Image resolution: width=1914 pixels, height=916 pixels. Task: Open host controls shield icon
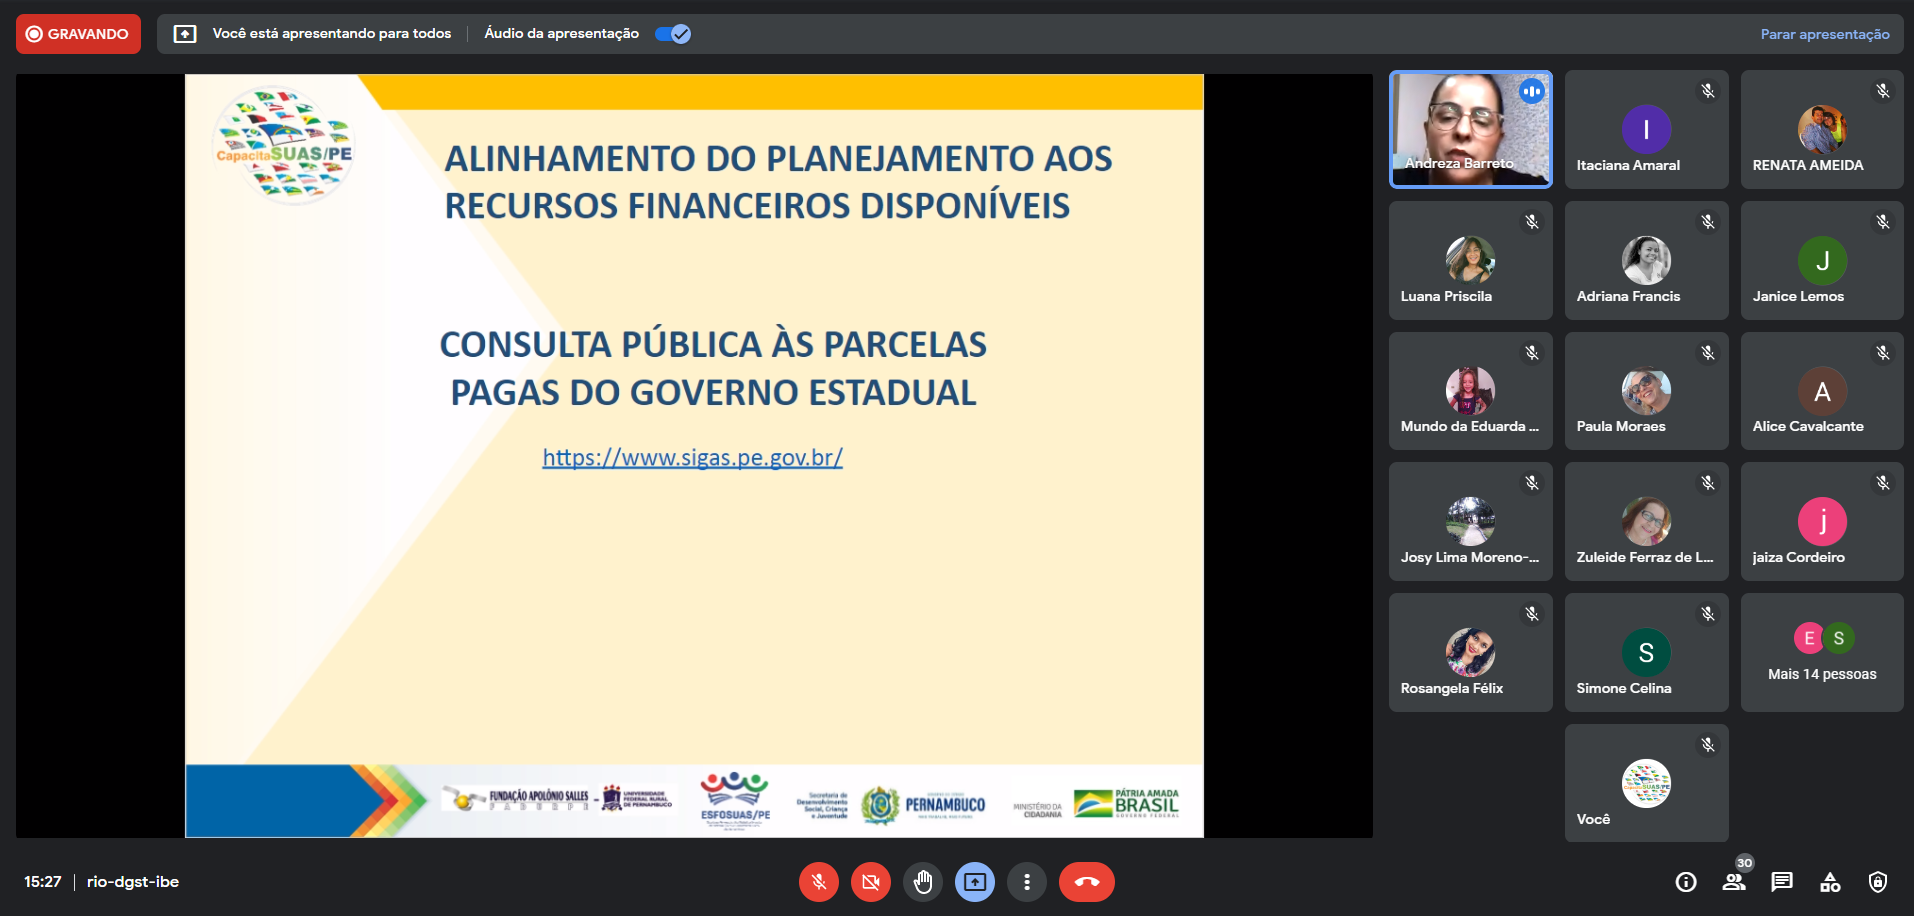point(1878,882)
